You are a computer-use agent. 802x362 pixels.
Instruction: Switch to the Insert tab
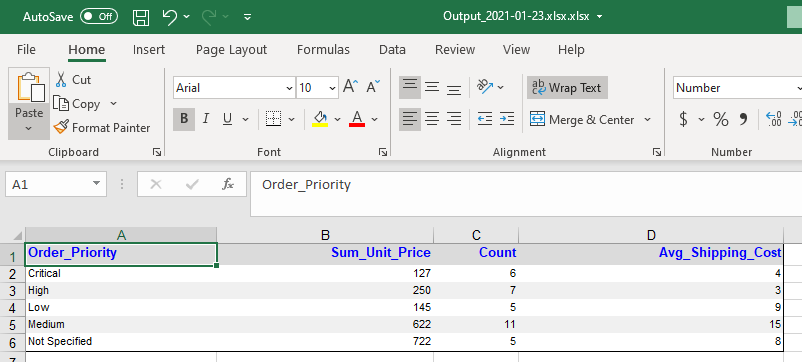(x=149, y=50)
